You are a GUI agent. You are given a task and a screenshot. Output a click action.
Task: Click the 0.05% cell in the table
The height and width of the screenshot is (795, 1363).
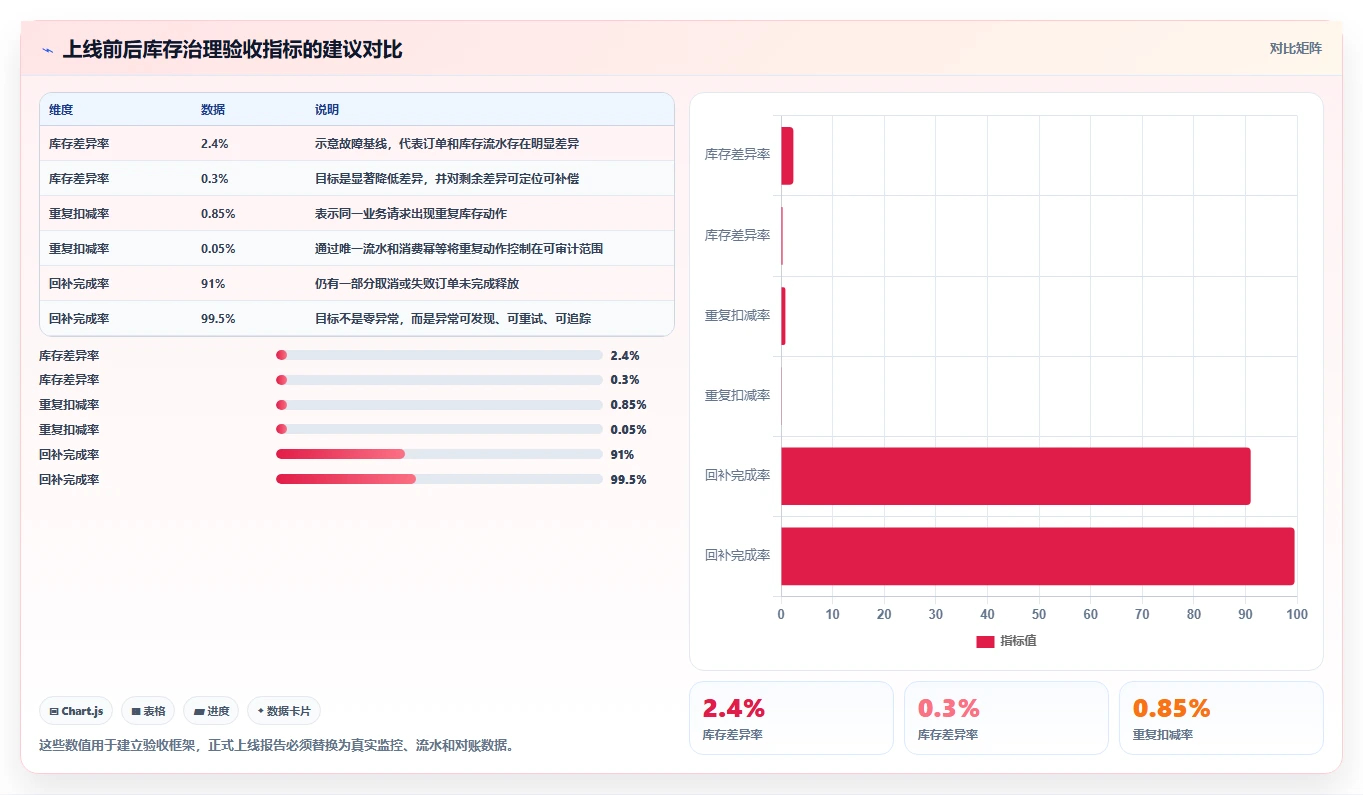218,249
